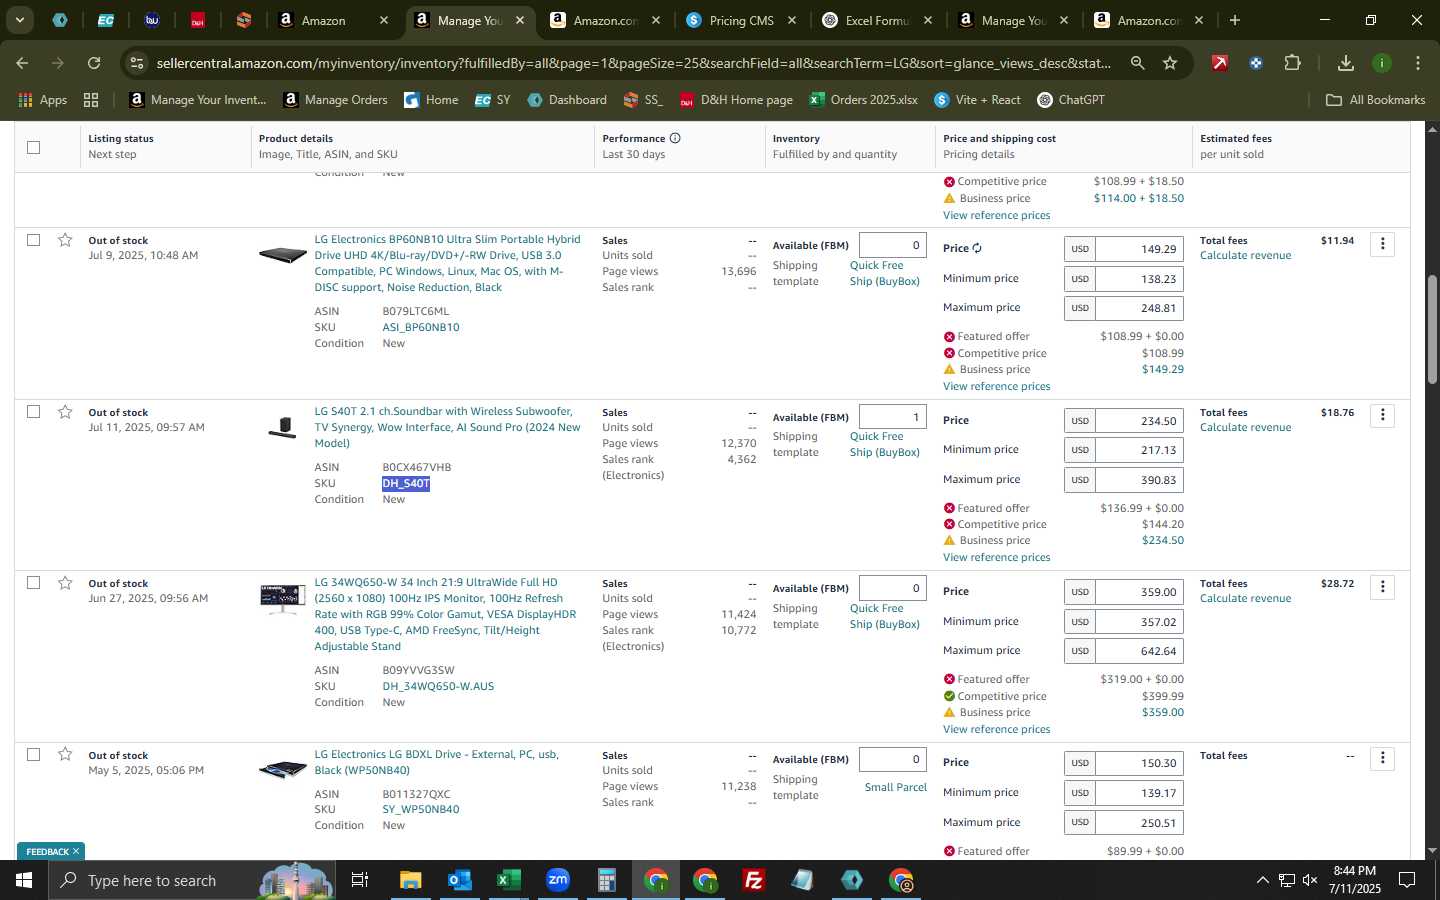Open the Chrome three-dot menu
The image size is (1440, 900).
(1418, 63)
